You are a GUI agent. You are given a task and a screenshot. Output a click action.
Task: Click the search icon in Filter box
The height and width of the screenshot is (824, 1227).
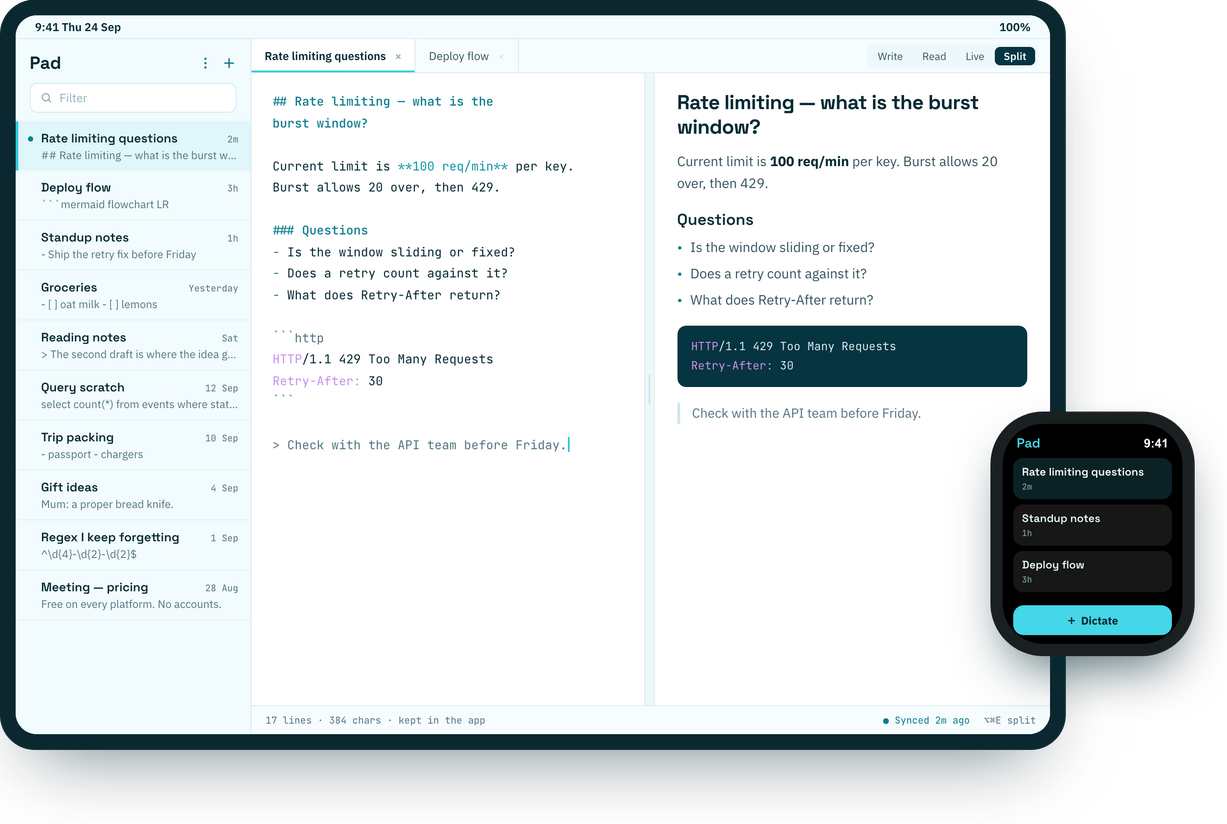click(x=46, y=98)
